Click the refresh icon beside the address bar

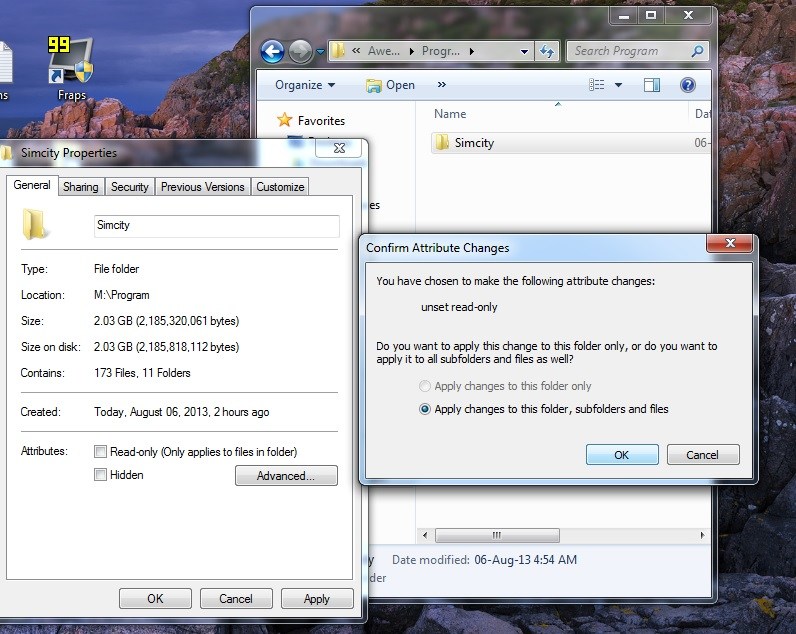(547, 51)
